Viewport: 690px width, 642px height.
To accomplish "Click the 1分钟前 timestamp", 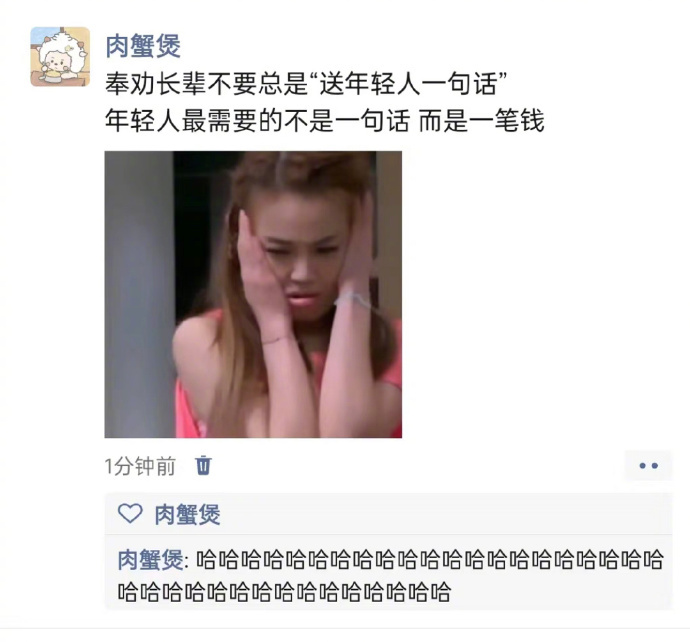I will tap(140, 466).
